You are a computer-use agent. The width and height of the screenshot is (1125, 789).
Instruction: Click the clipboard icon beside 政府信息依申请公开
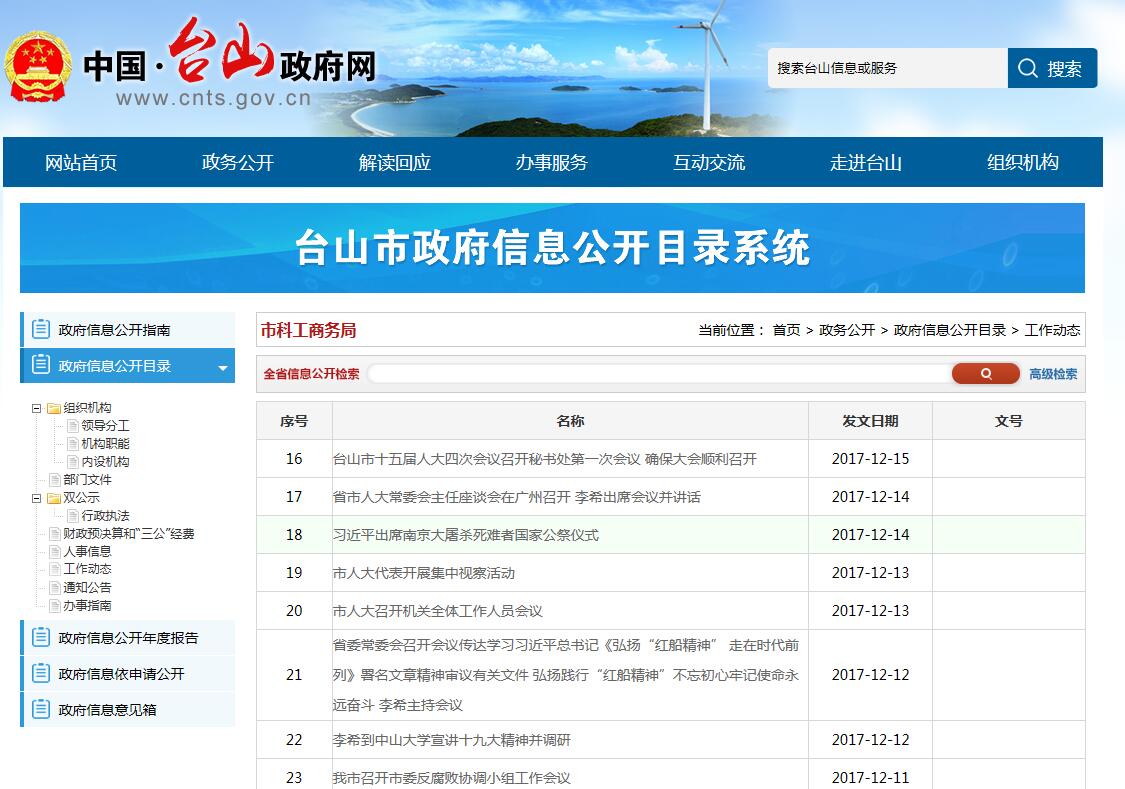pyautogui.click(x=41, y=673)
